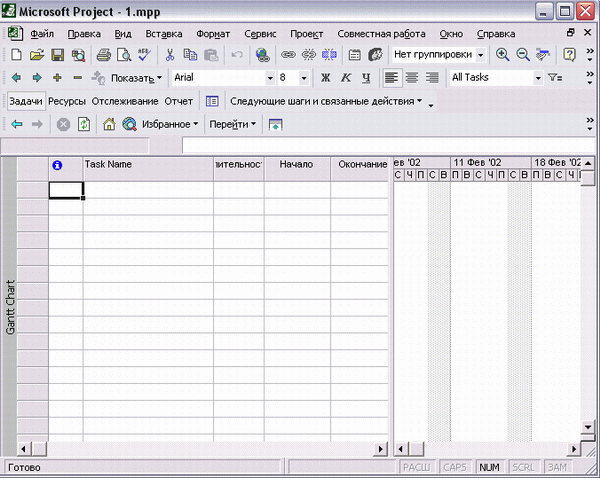
Task: Link tasks with chain icon
Action: click(288, 55)
